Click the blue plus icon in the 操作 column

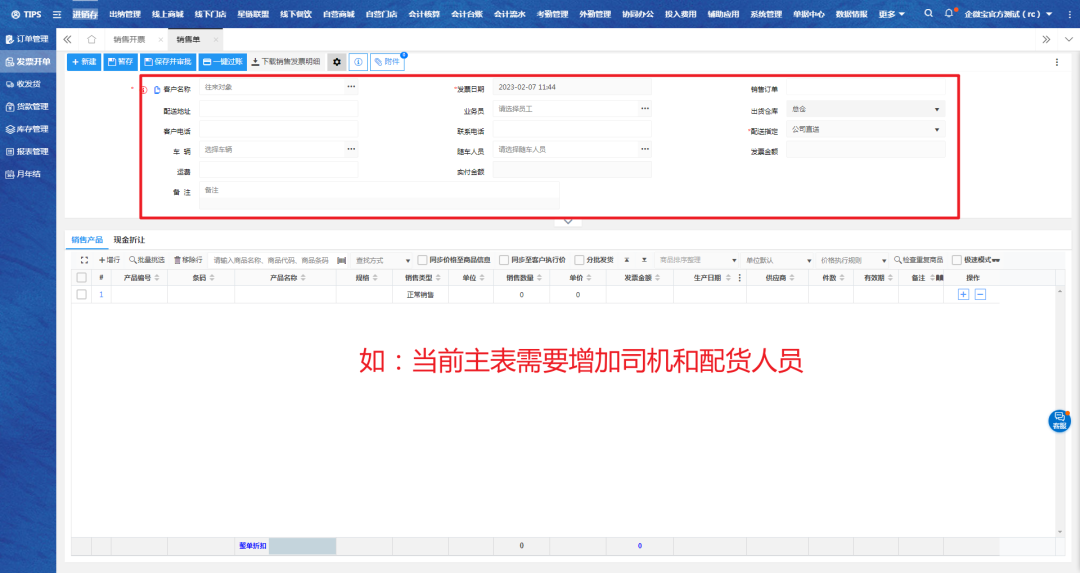pos(963,294)
